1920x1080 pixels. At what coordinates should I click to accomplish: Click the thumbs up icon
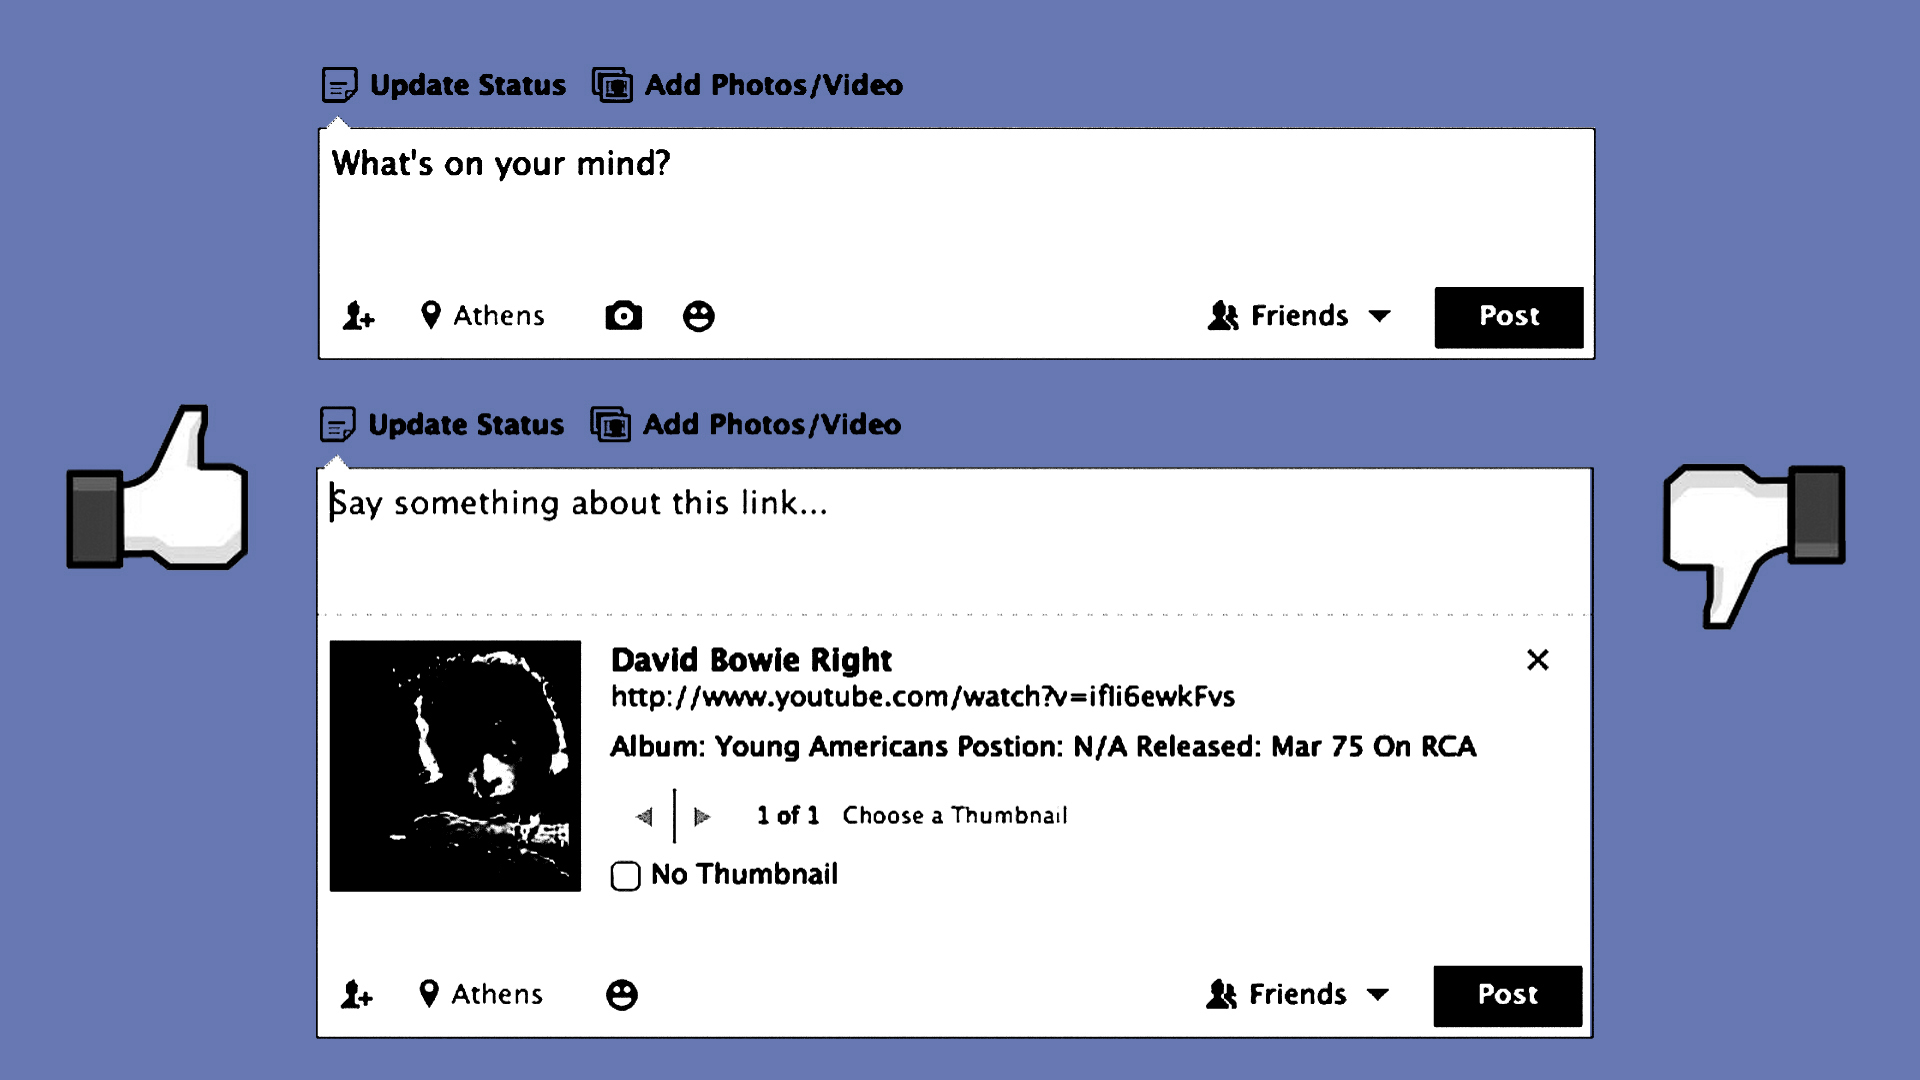point(158,490)
